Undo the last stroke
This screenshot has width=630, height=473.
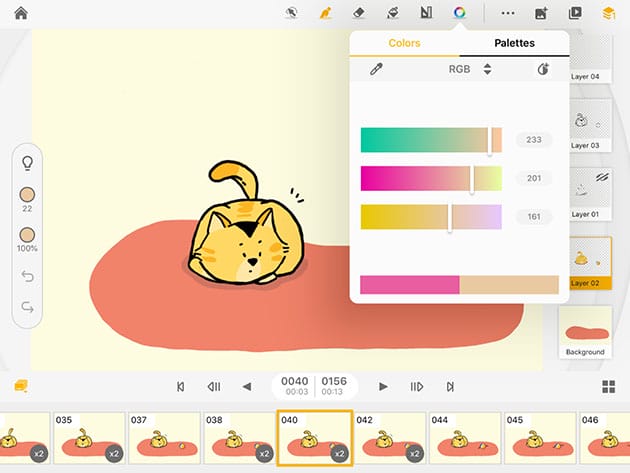[x=27, y=275]
